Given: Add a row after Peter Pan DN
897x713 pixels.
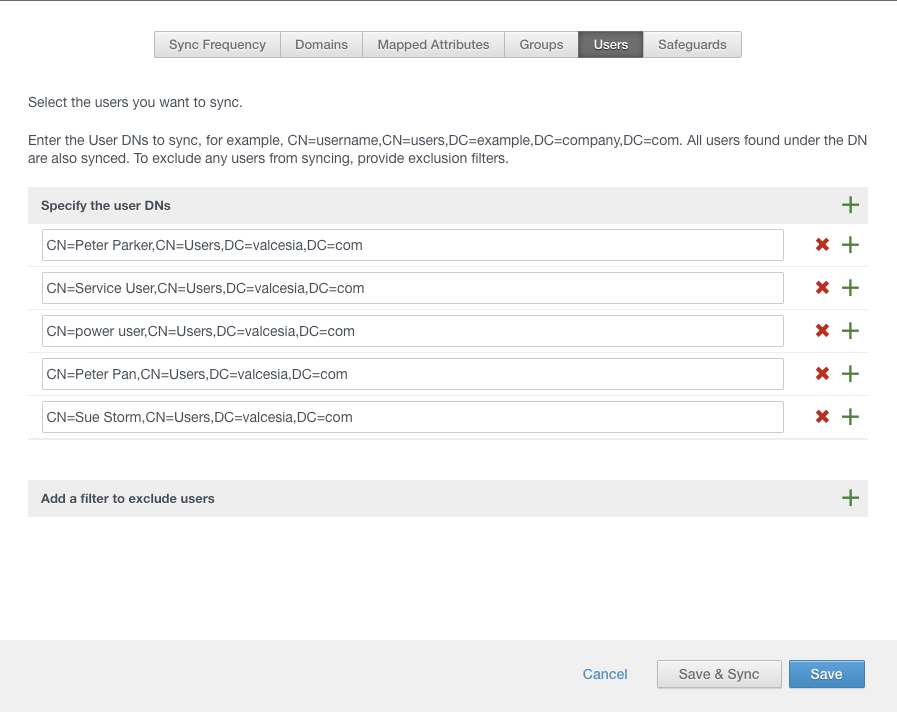Looking at the screenshot, I should (850, 374).
